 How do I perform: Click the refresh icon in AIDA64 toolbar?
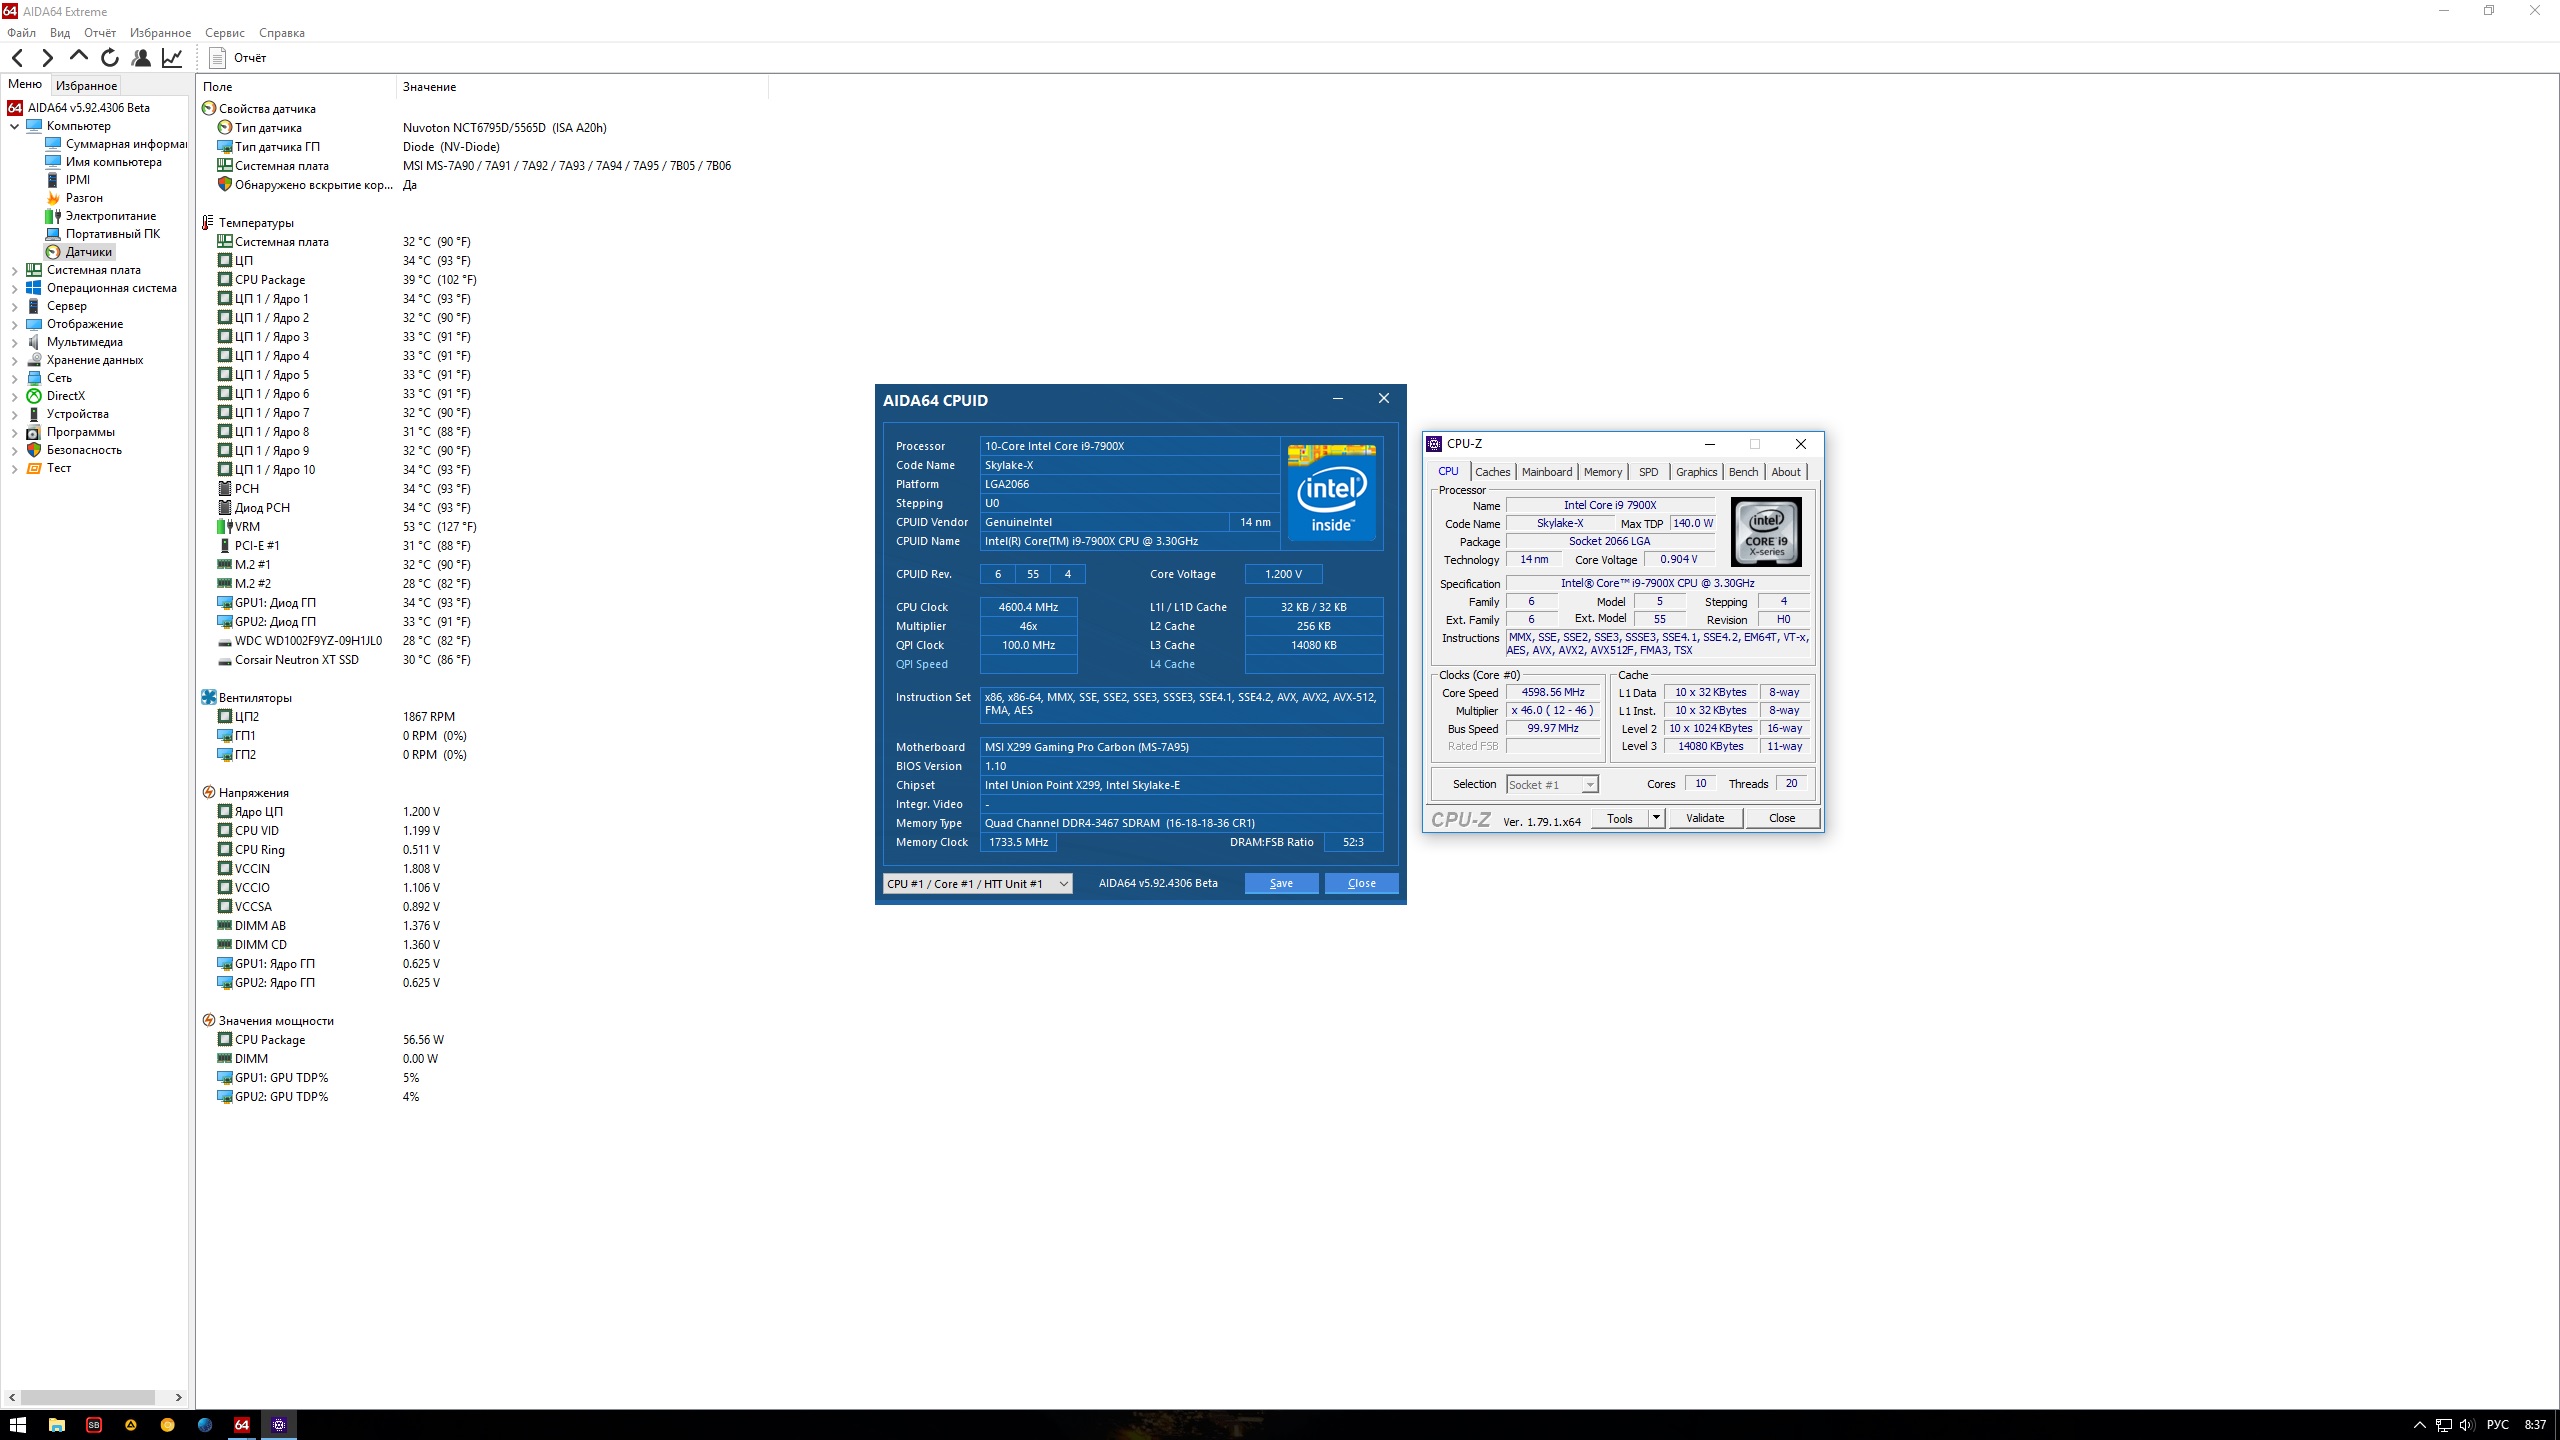110,58
